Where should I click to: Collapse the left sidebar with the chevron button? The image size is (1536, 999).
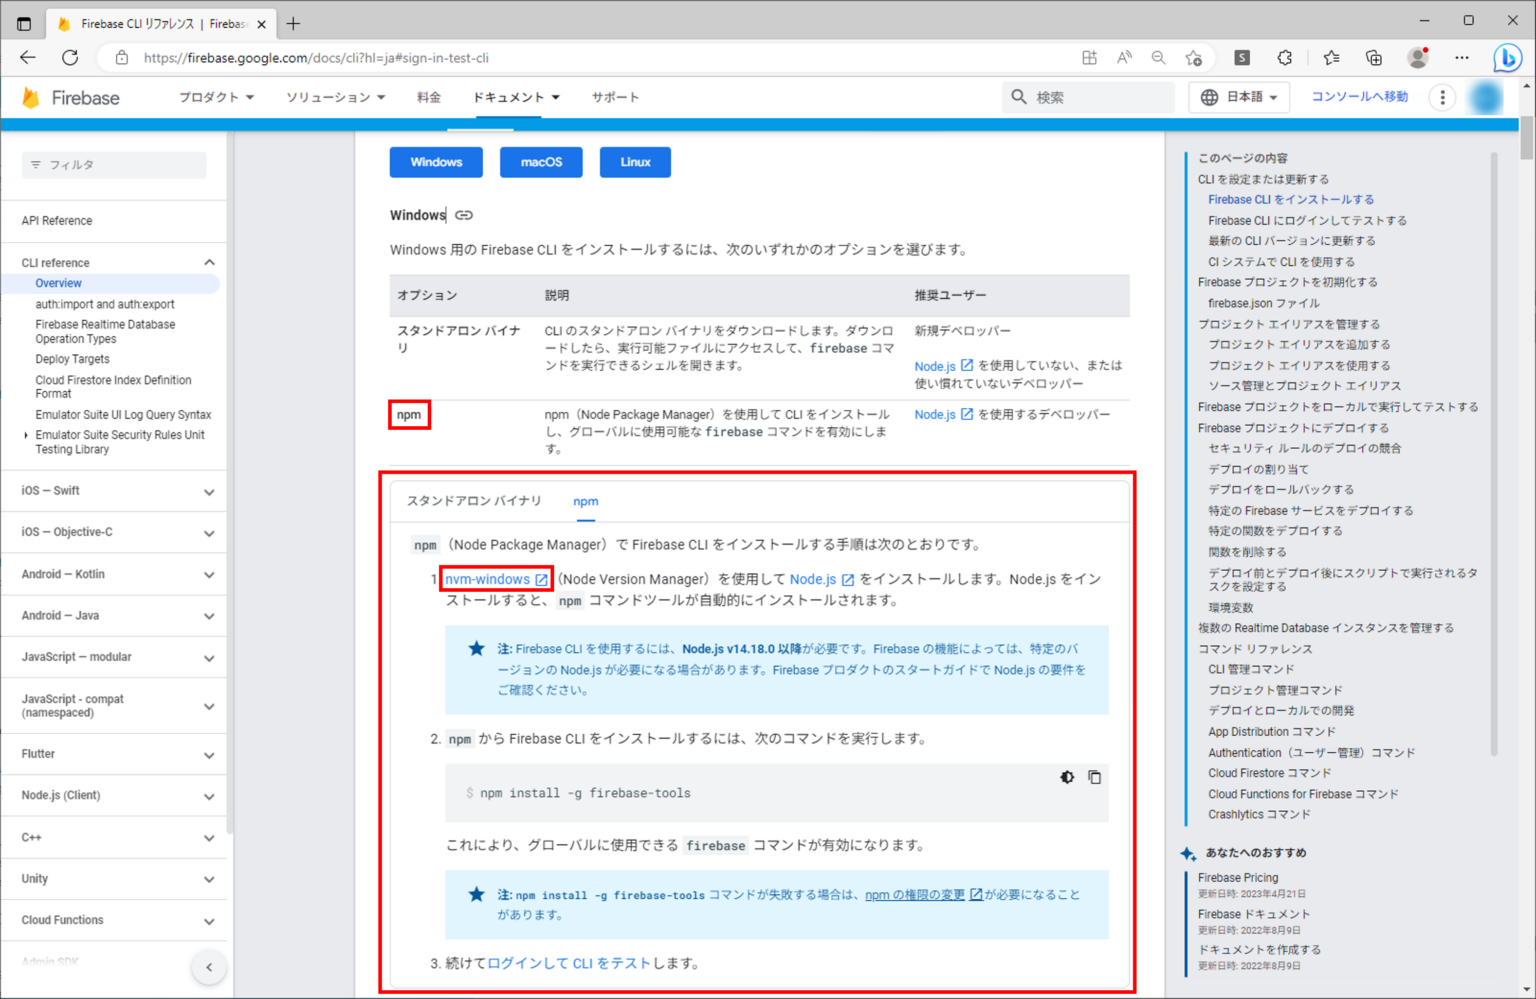coord(209,967)
